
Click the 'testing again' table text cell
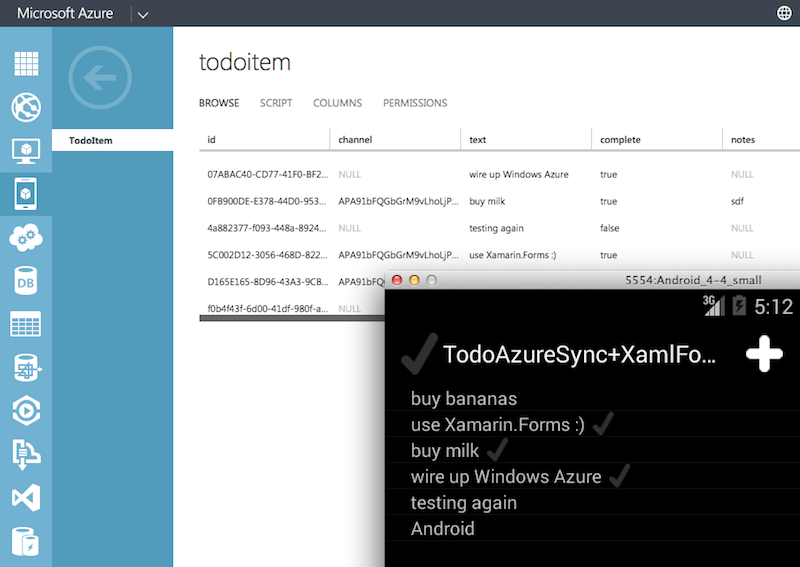496,228
